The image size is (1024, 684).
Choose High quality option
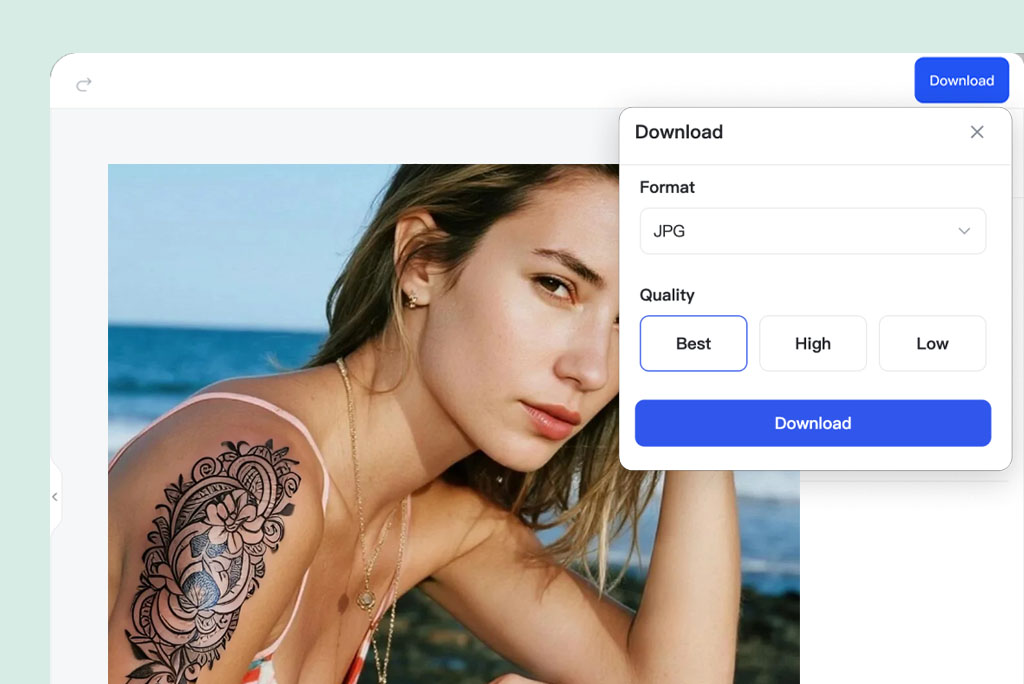click(813, 344)
